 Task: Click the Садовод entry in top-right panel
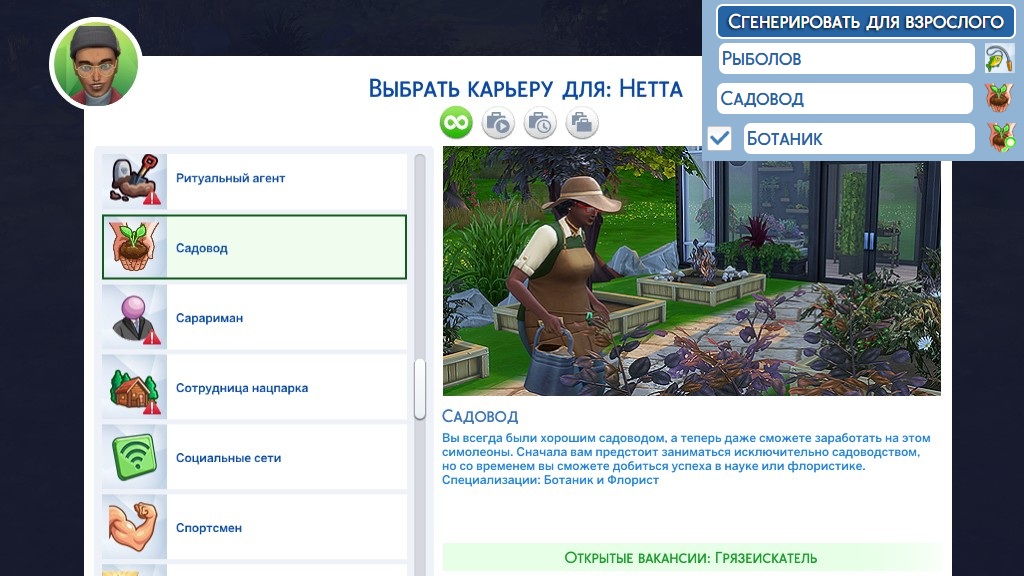845,99
